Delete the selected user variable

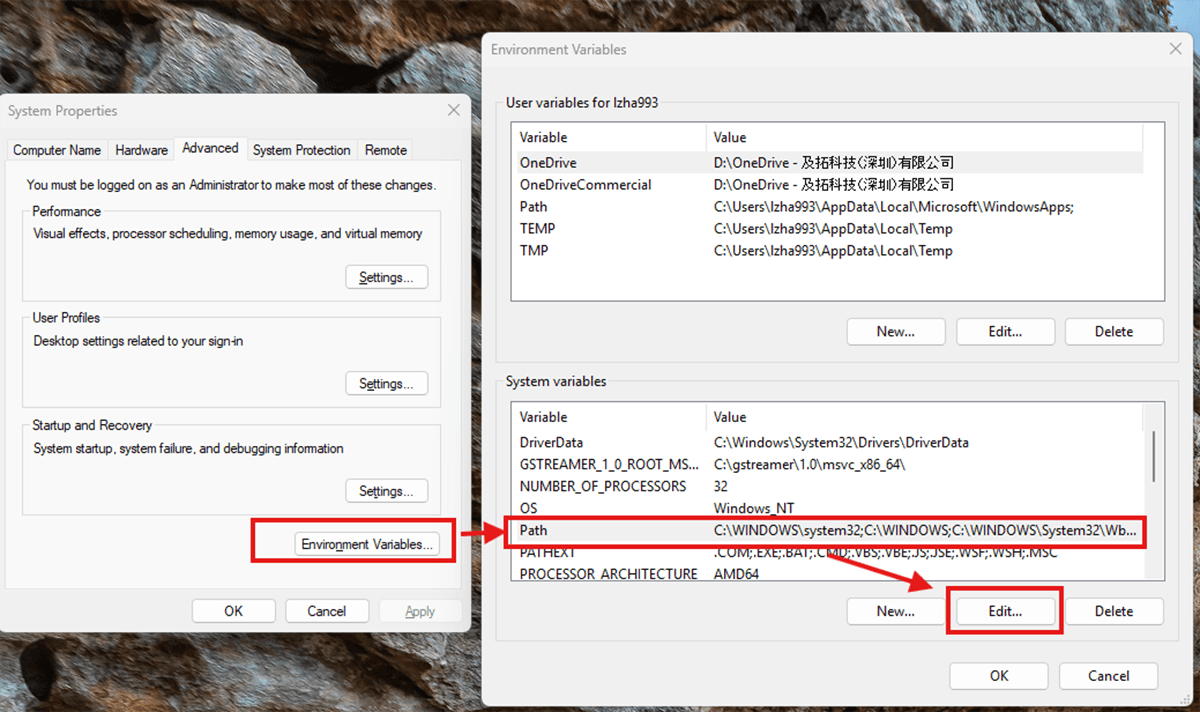click(x=1113, y=331)
